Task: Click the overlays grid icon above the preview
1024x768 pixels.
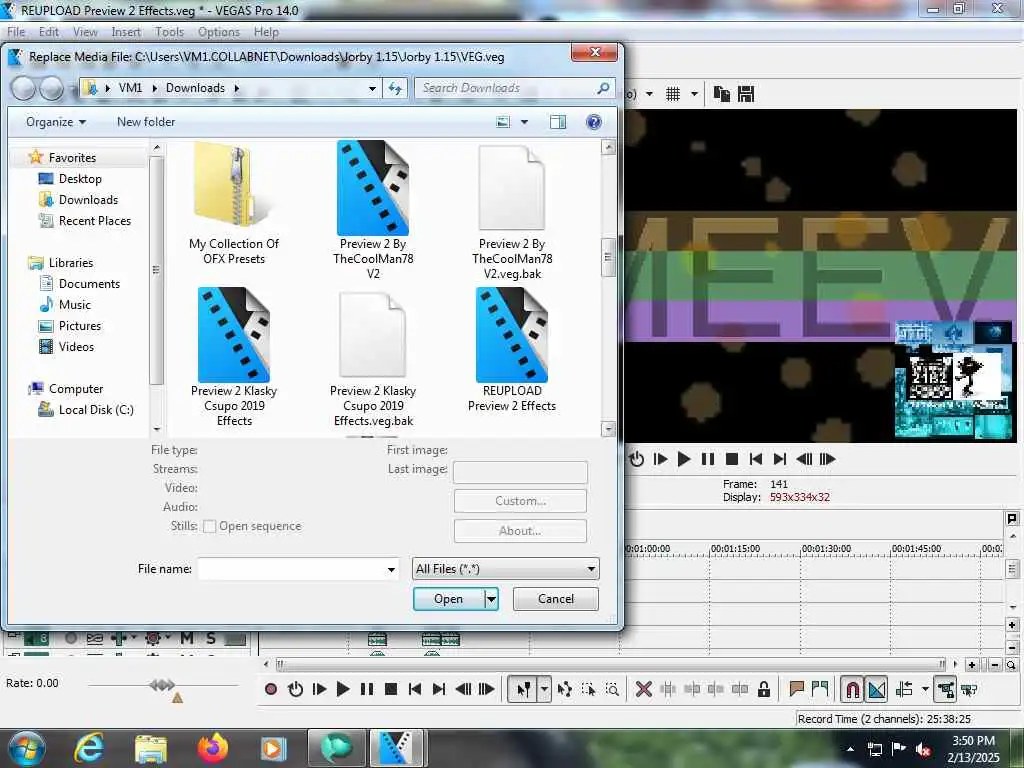Action: click(673, 94)
